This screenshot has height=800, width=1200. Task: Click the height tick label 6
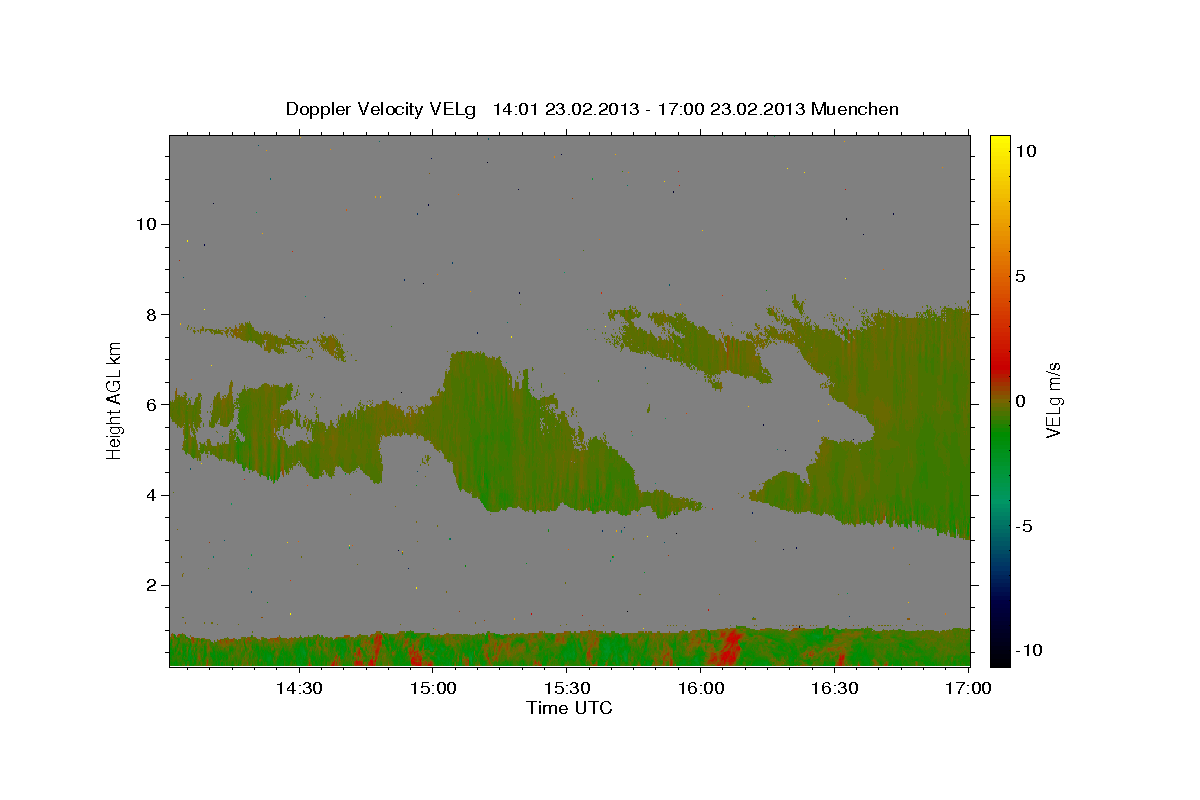[150, 404]
